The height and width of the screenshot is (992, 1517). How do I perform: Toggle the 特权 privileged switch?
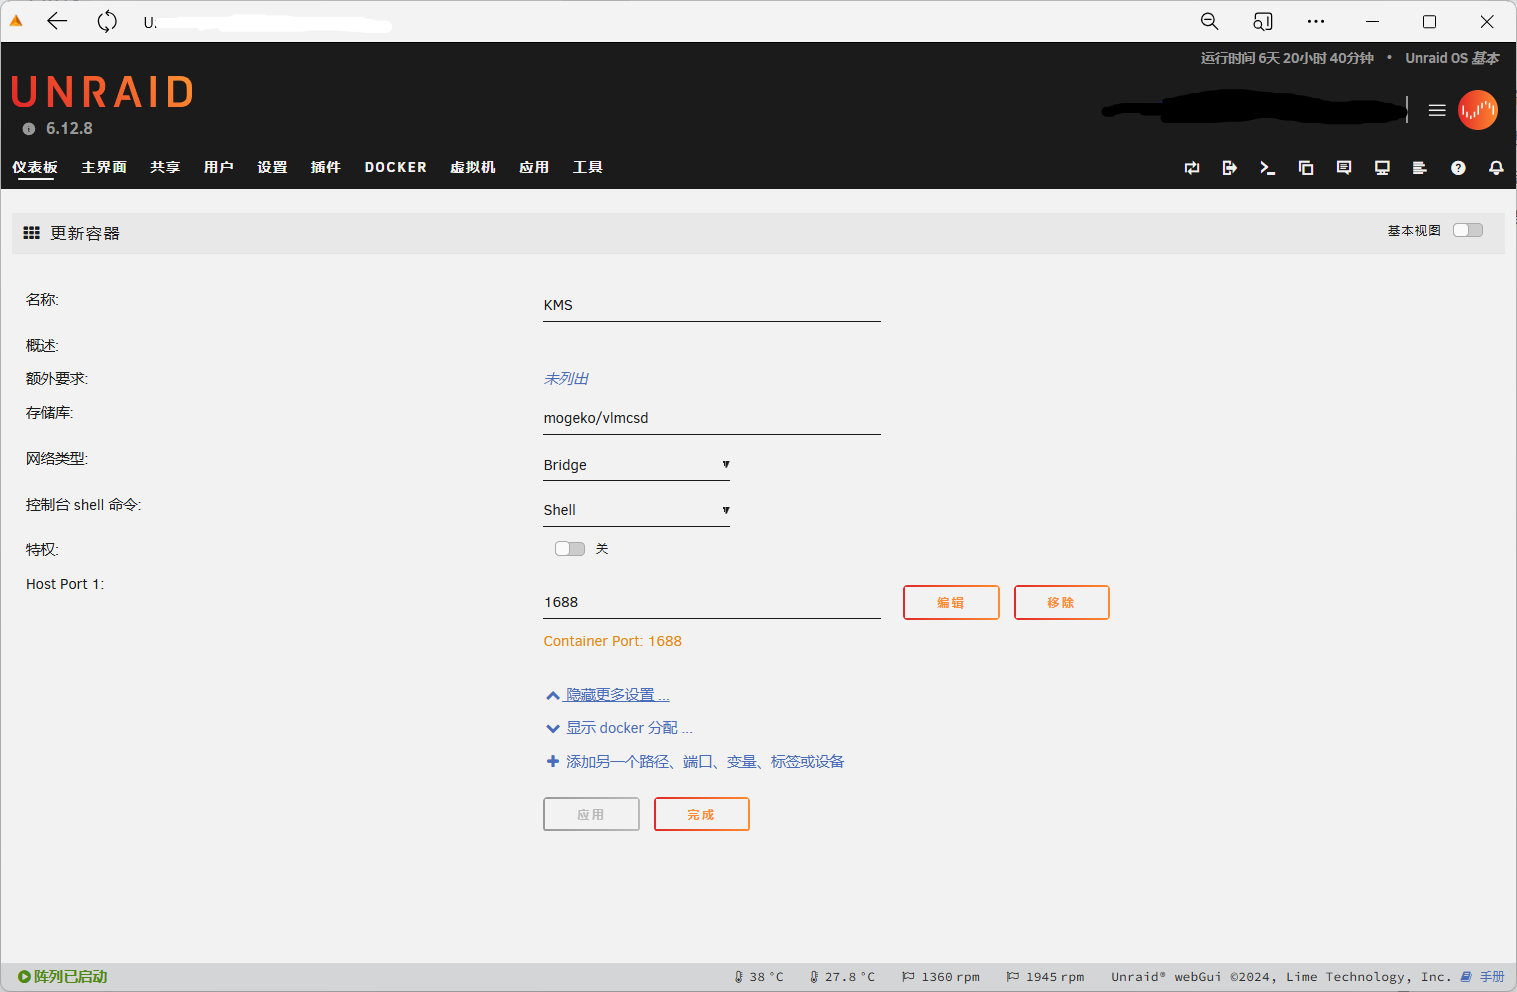[570, 549]
